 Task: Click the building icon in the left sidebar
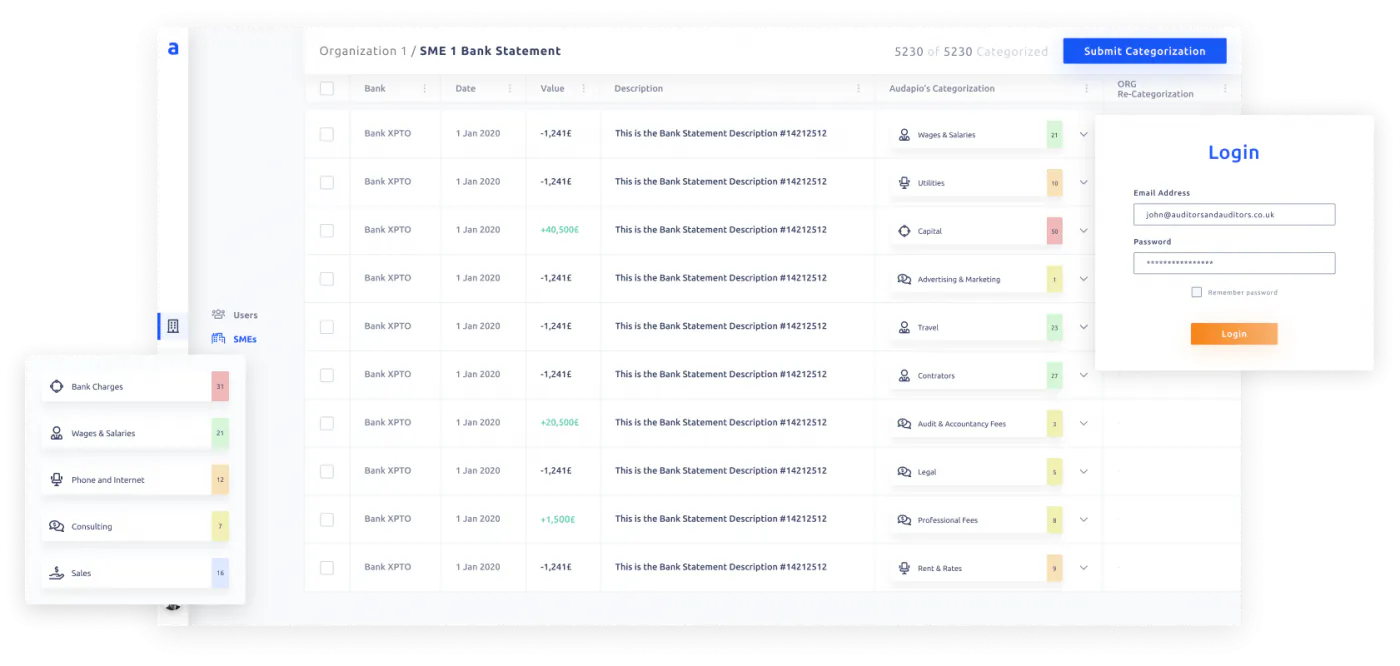[x=174, y=326]
